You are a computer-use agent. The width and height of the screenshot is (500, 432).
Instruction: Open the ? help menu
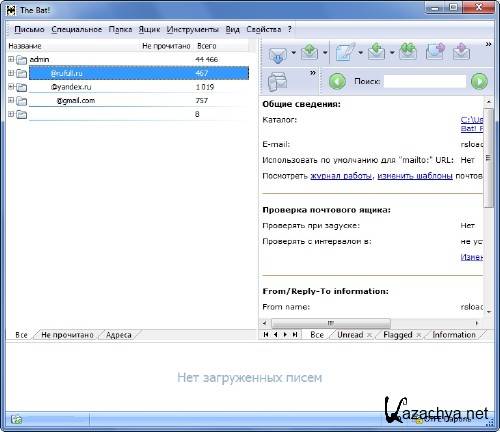click(290, 29)
